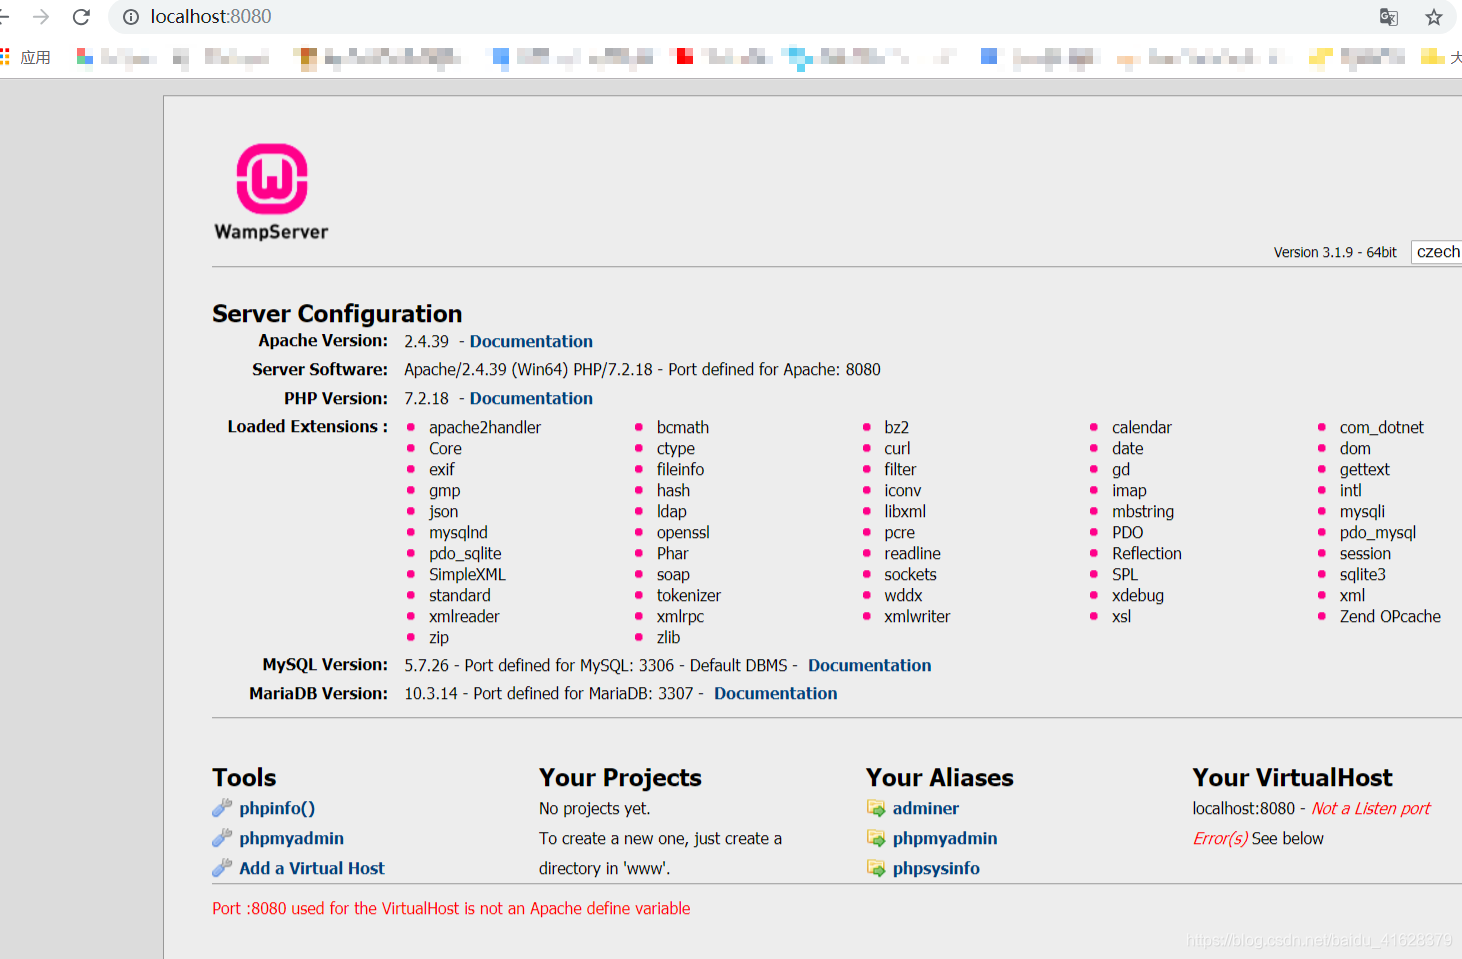
Task: Click the 'Your VirtualHost' heading
Action: pos(1292,777)
